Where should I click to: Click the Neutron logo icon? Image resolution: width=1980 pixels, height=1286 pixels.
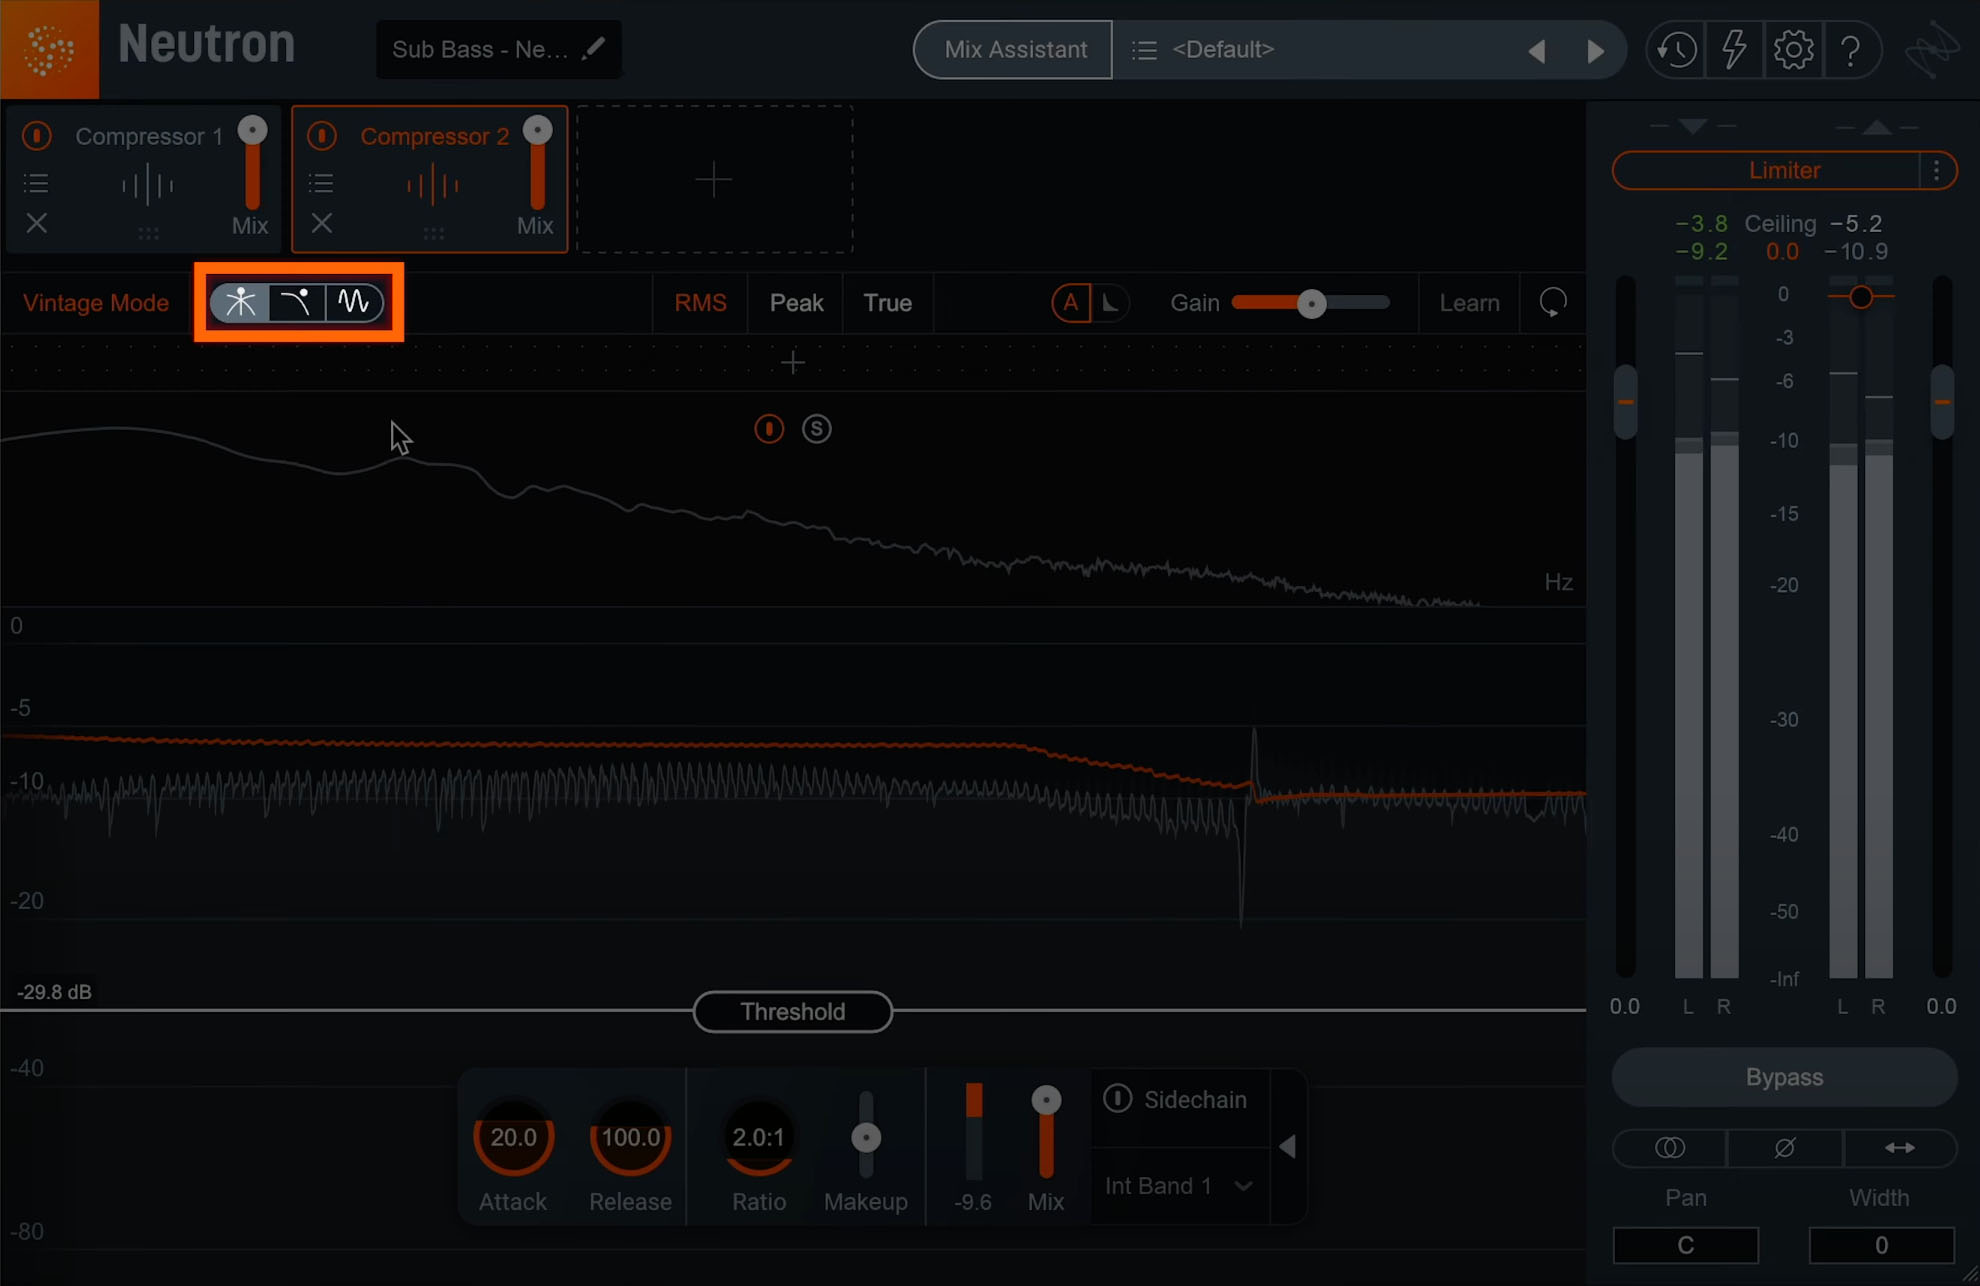point(49,49)
